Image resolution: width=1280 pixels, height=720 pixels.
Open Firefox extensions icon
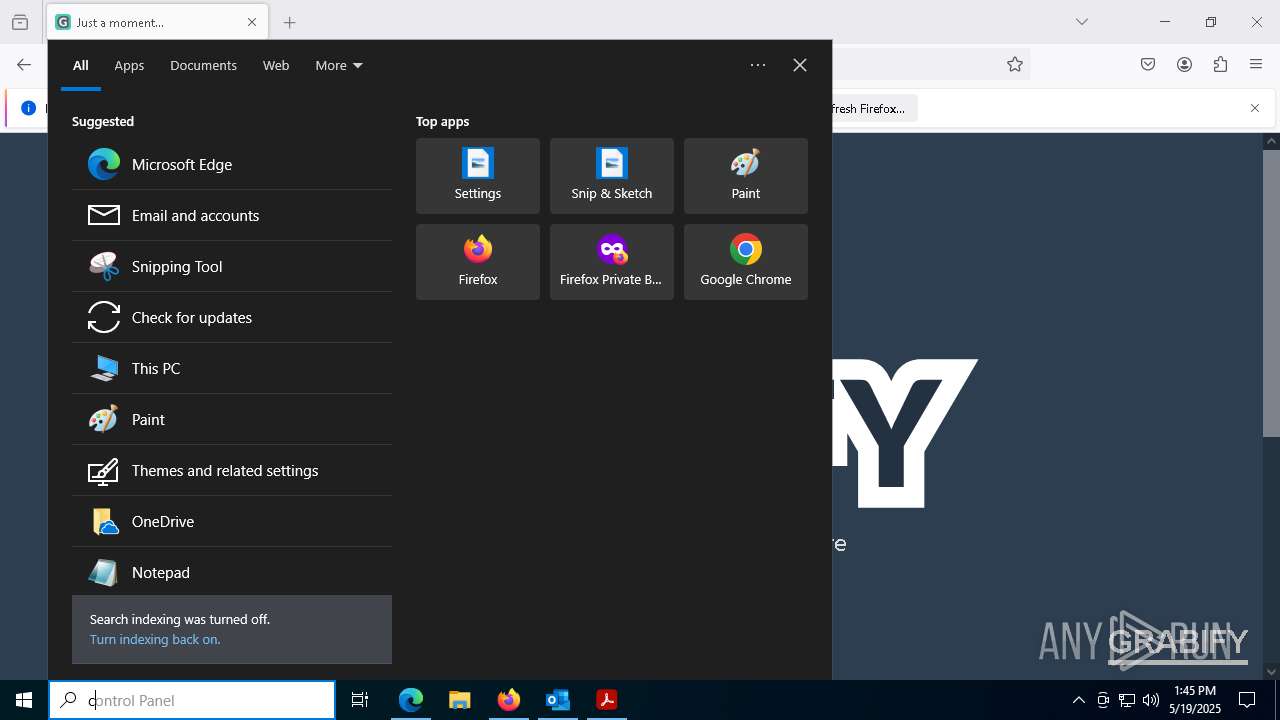coord(1220,64)
